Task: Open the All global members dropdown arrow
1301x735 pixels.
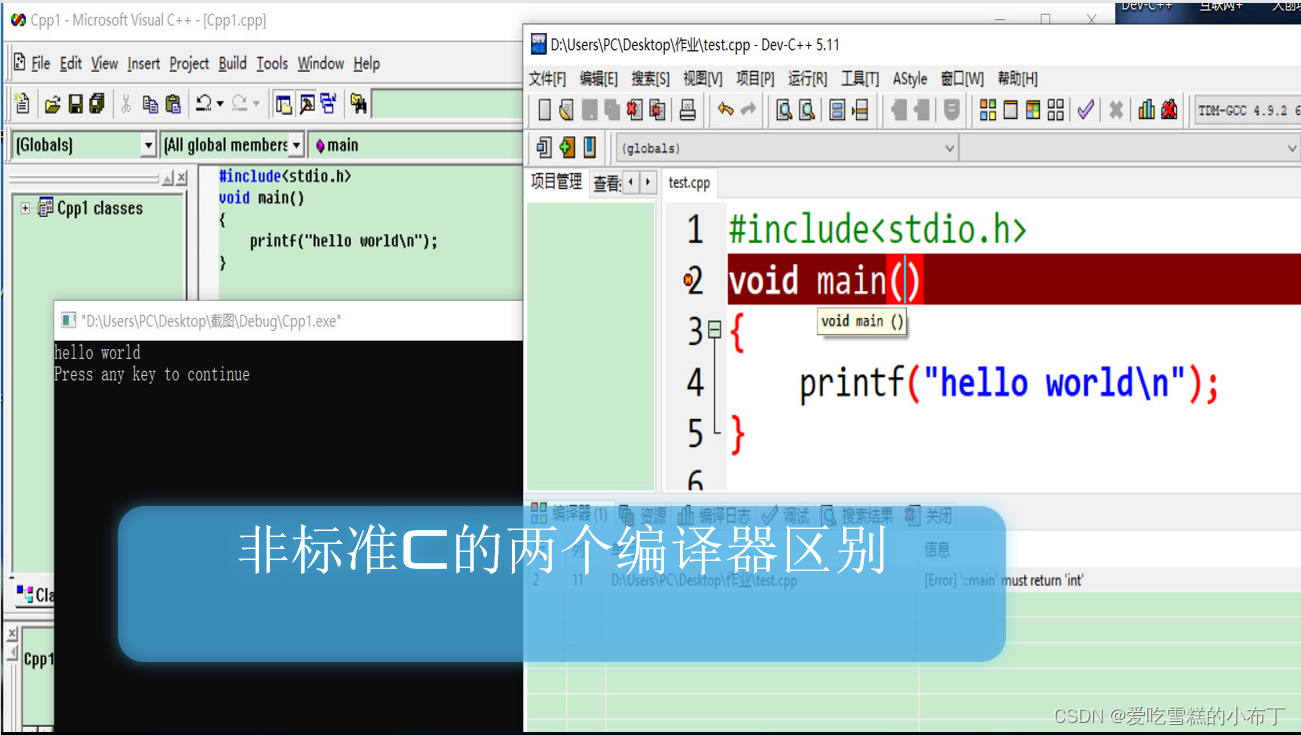Action: 296,145
